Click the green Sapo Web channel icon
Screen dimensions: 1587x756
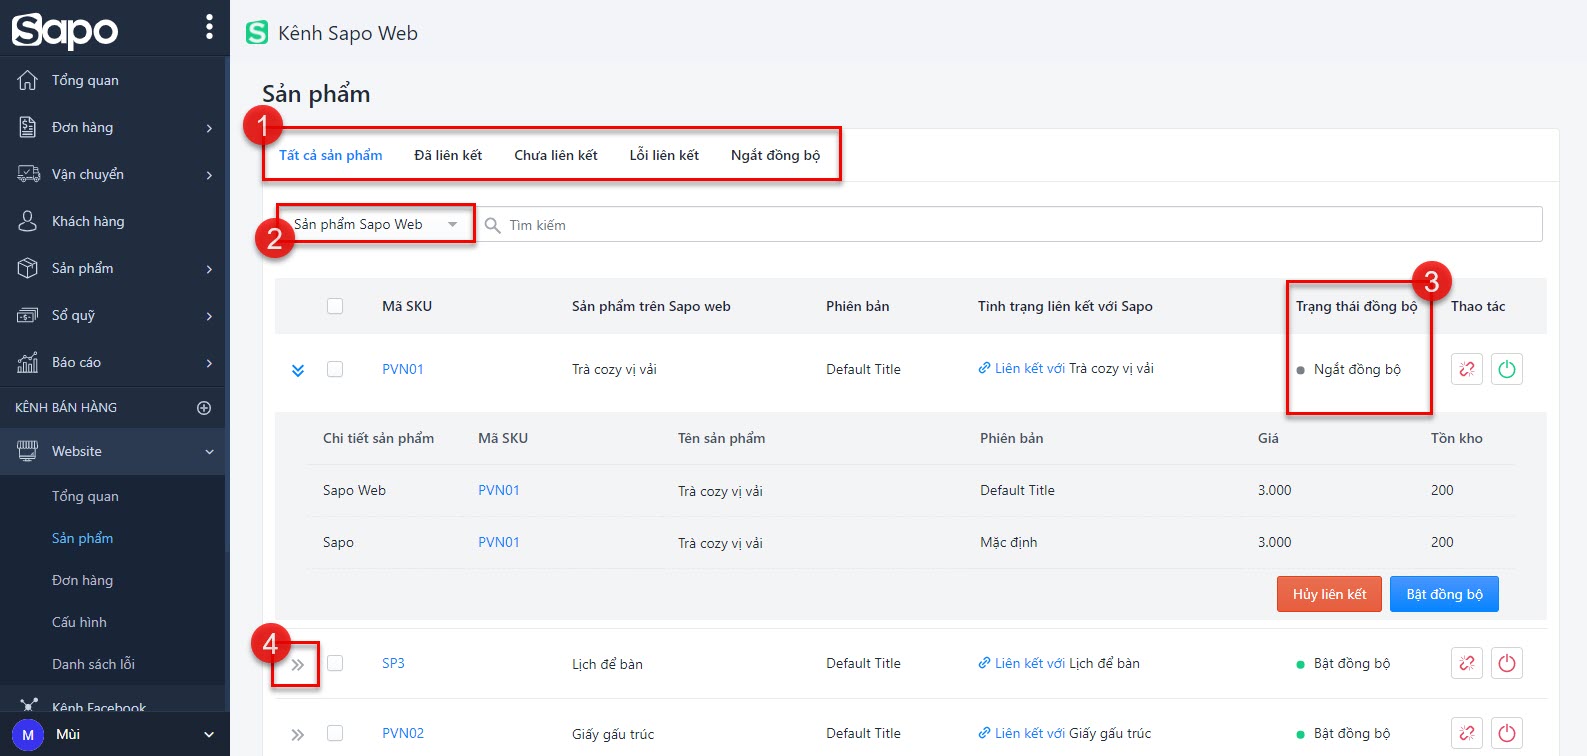click(257, 33)
